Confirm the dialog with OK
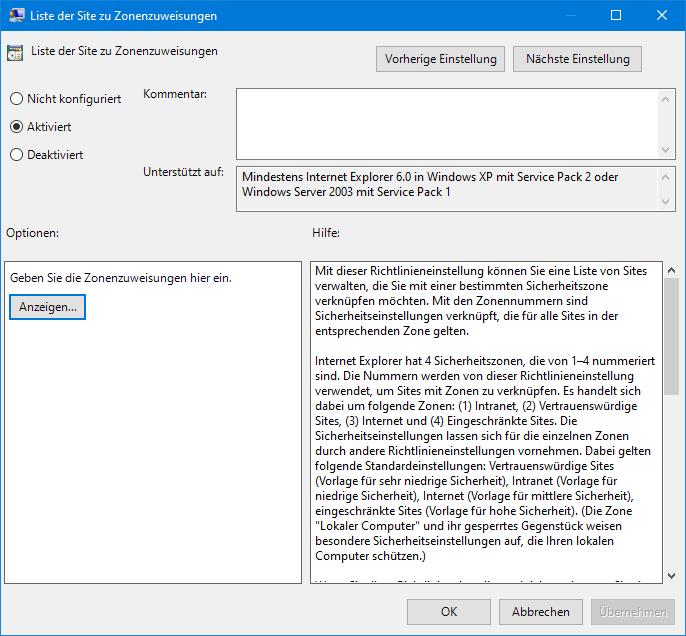Image resolution: width=686 pixels, height=636 pixels. (449, 612)
